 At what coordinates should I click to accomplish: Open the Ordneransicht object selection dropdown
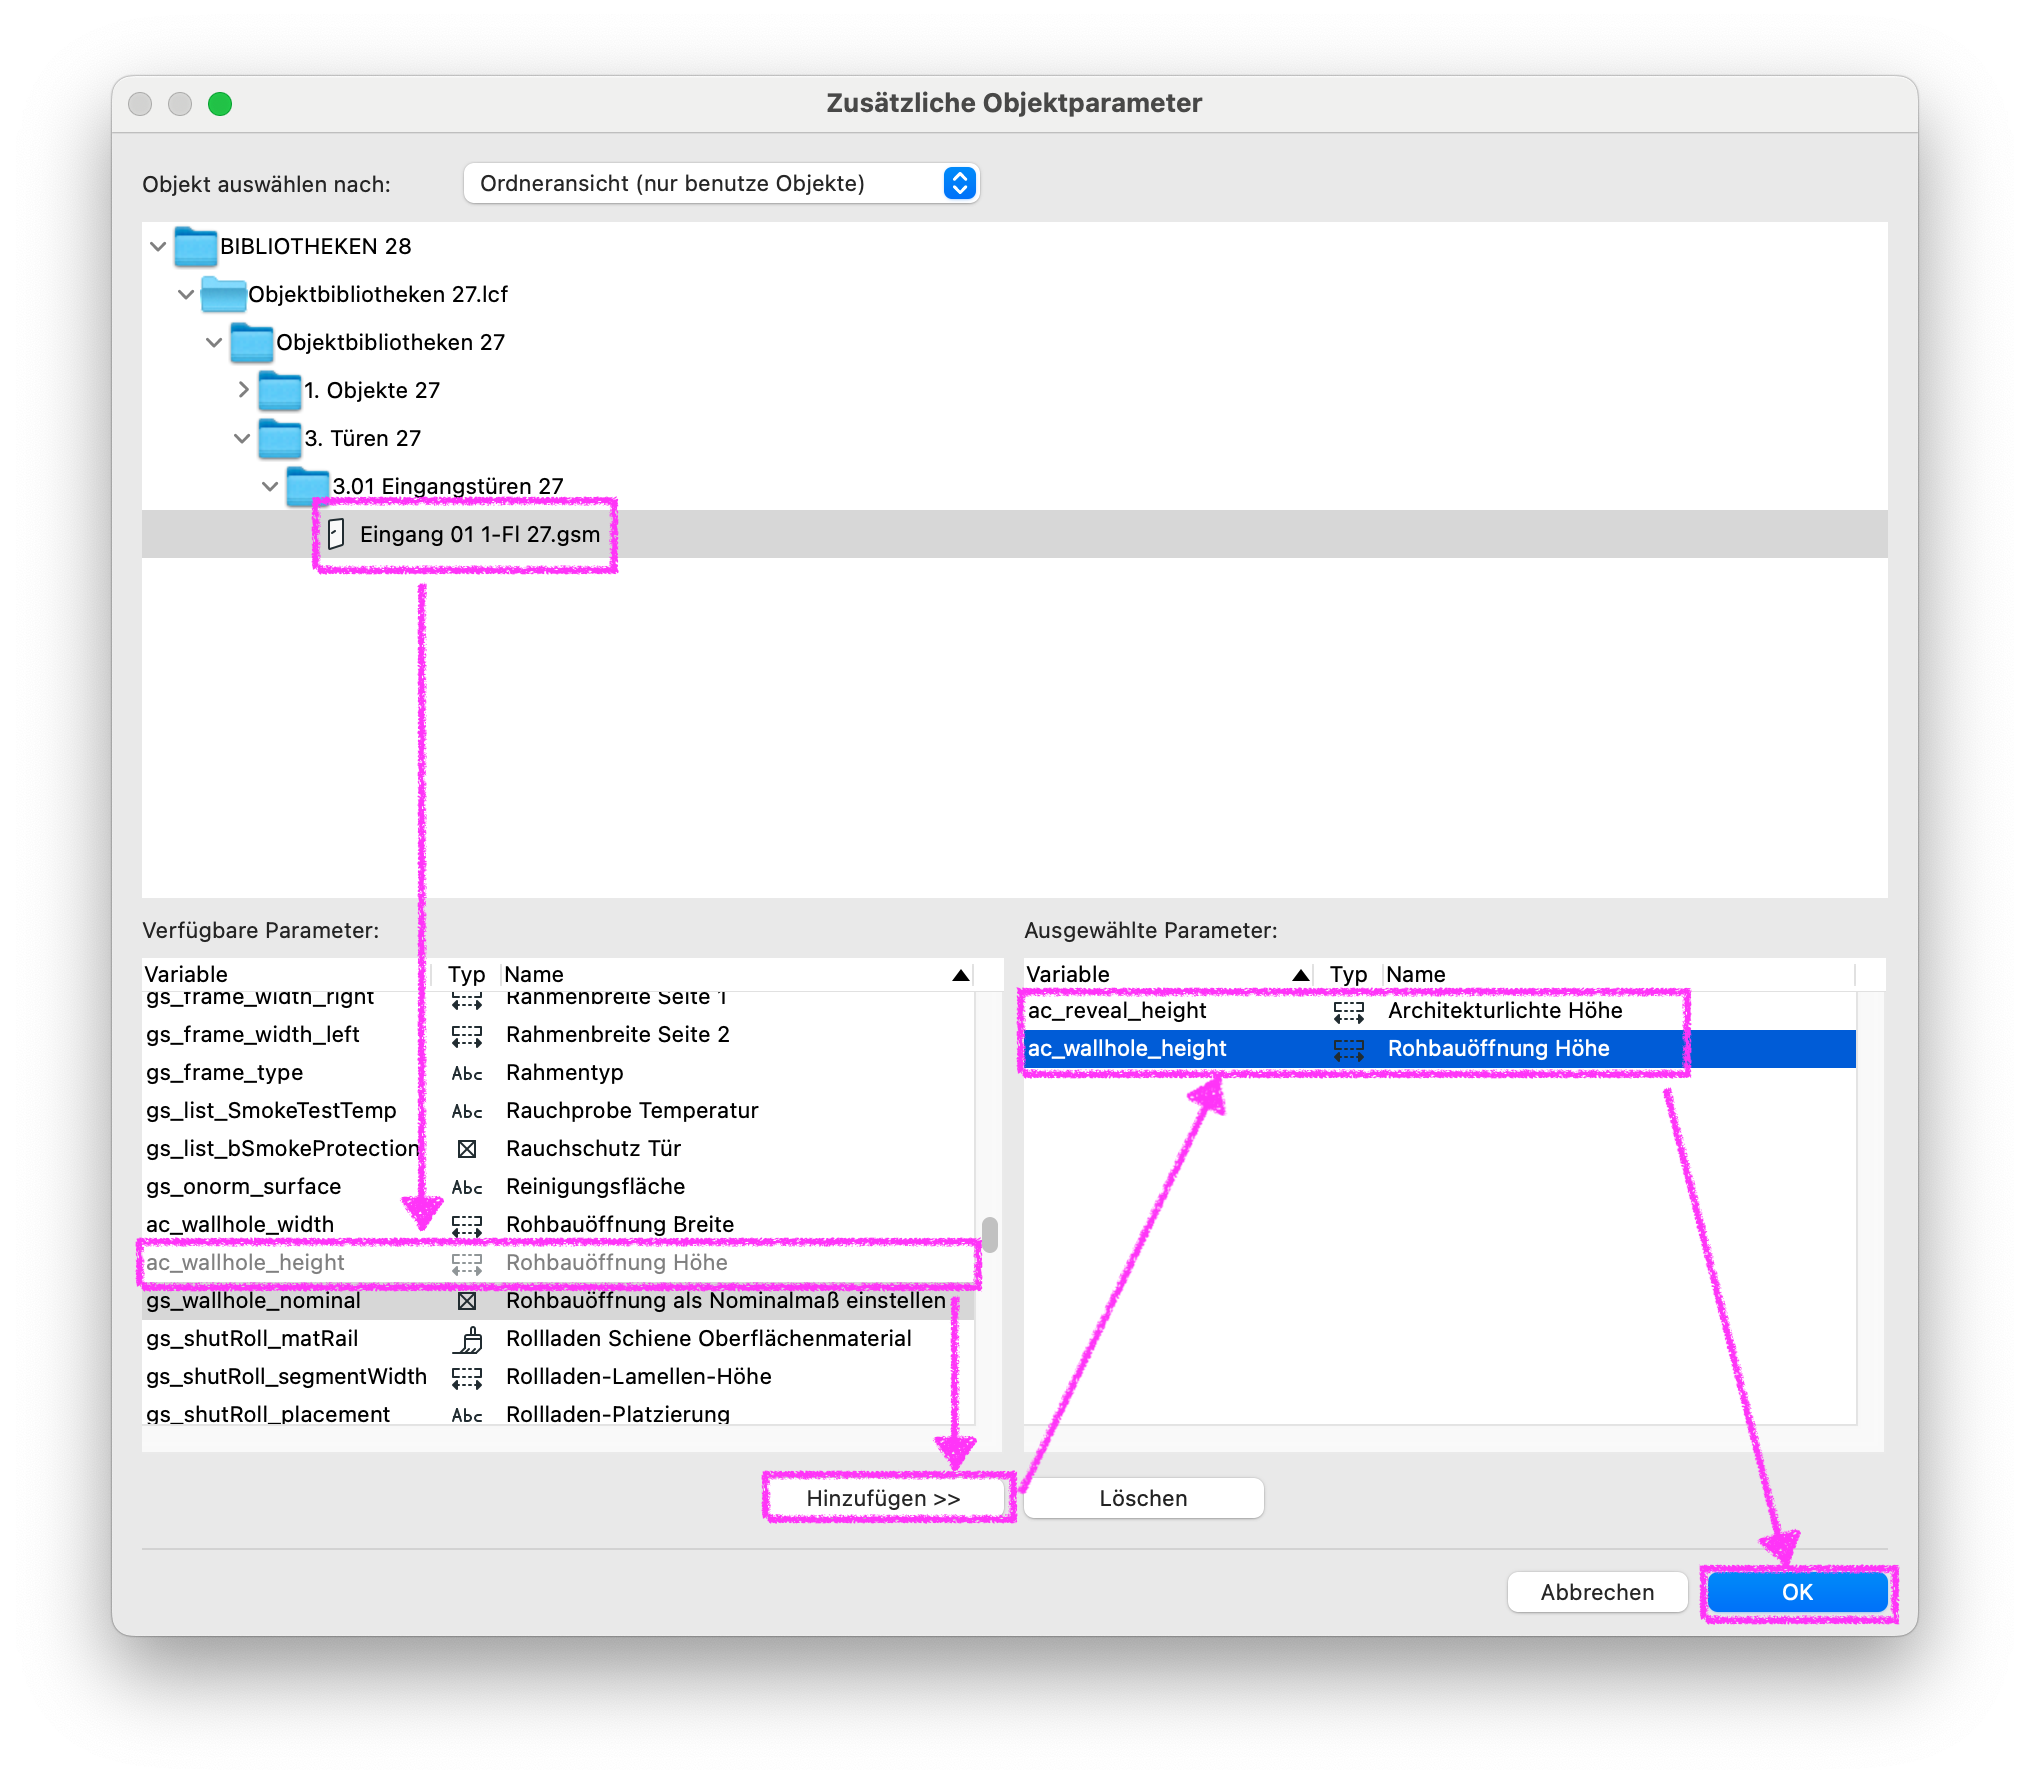pyautogui.click(x=721, y=184)
